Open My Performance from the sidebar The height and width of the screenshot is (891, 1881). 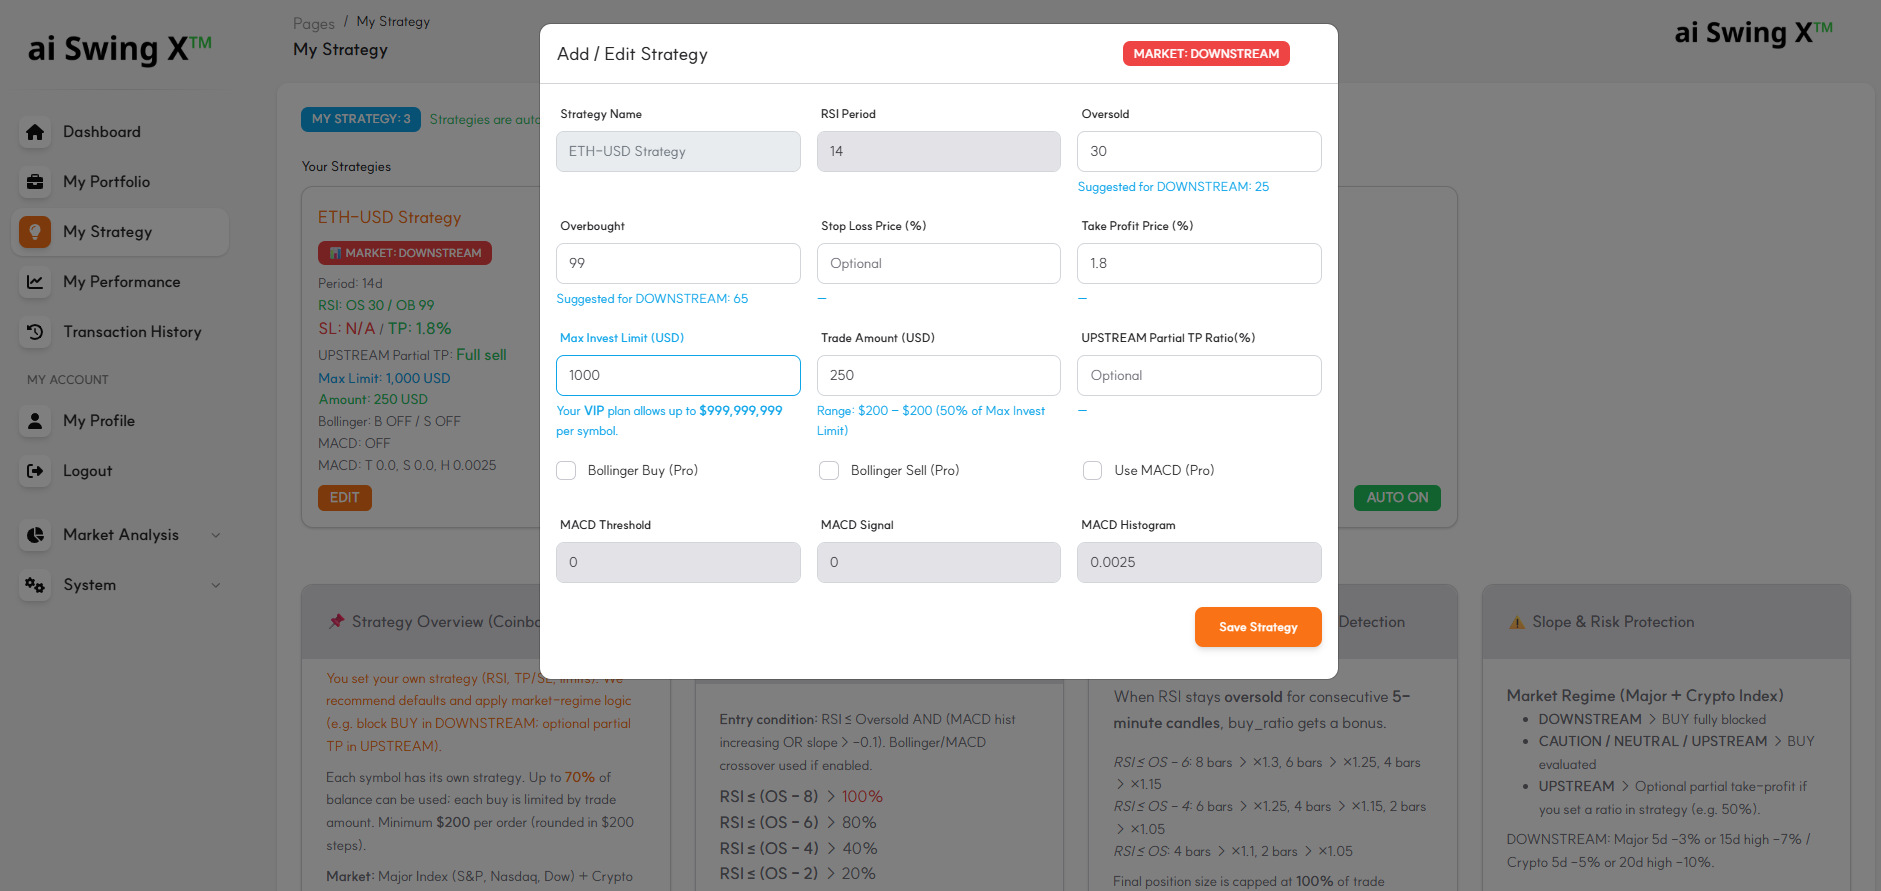(x=121, y=282)
